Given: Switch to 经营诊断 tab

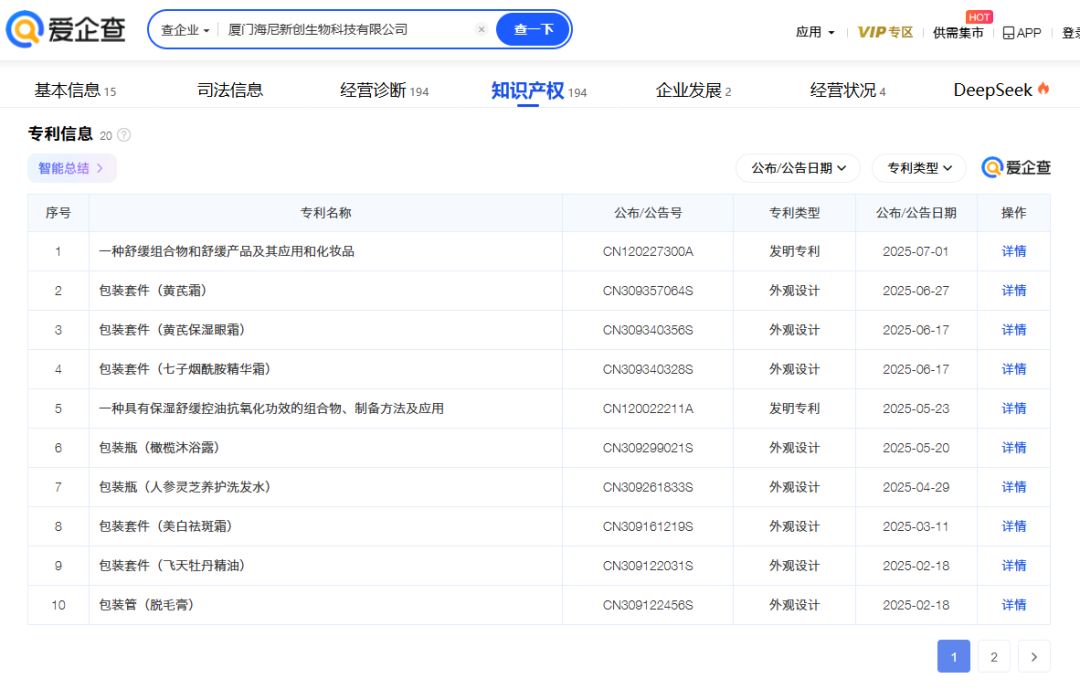Looking at the screenshot, I should pos(384,90).
